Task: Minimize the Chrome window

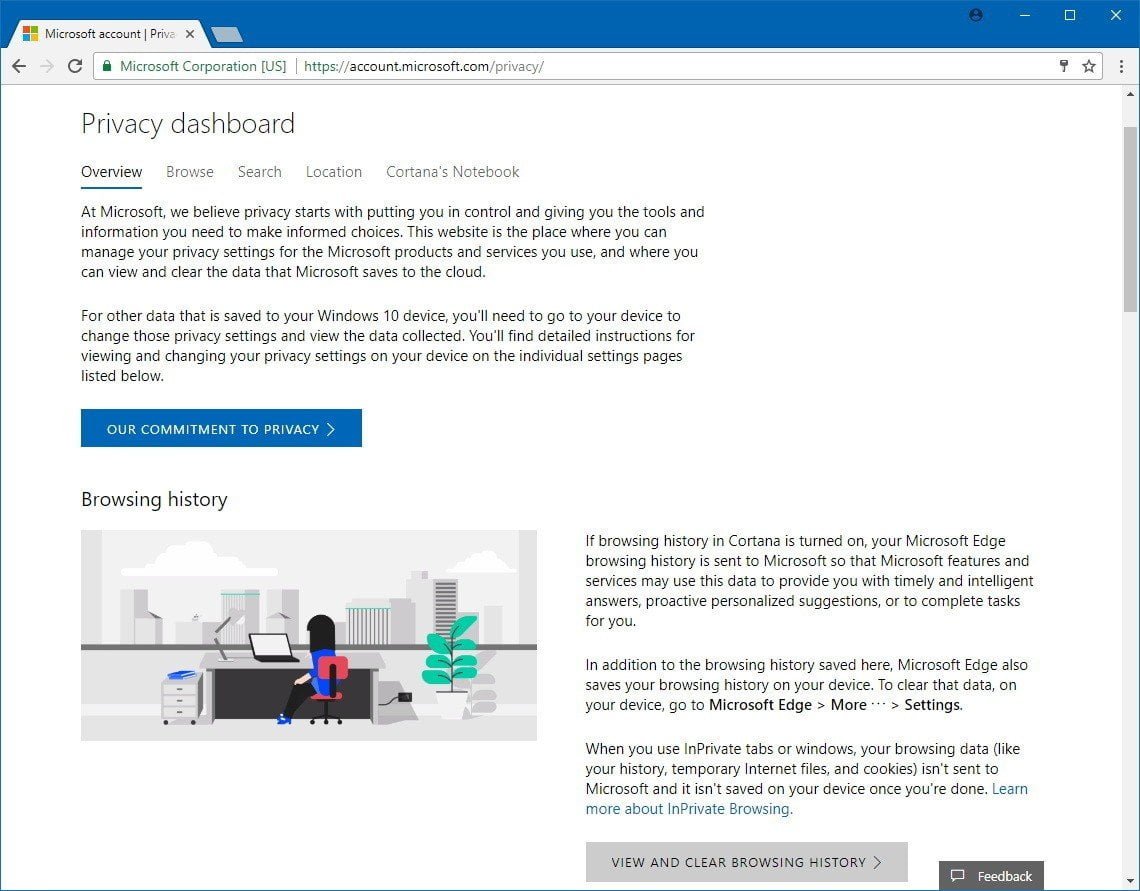Action: click(x=1024, y=15)
